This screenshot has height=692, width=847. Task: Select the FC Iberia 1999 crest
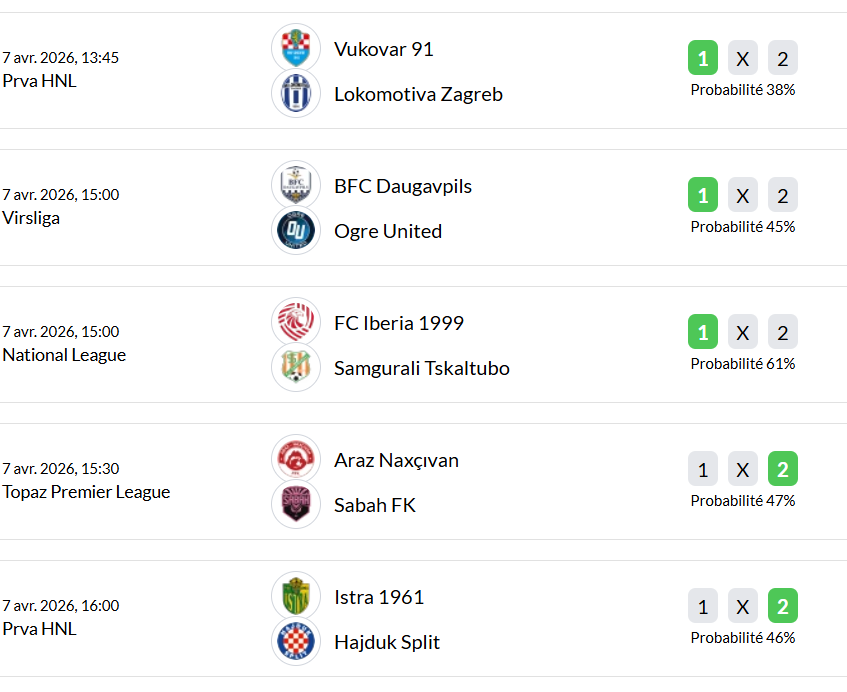[x=296, y=323]
